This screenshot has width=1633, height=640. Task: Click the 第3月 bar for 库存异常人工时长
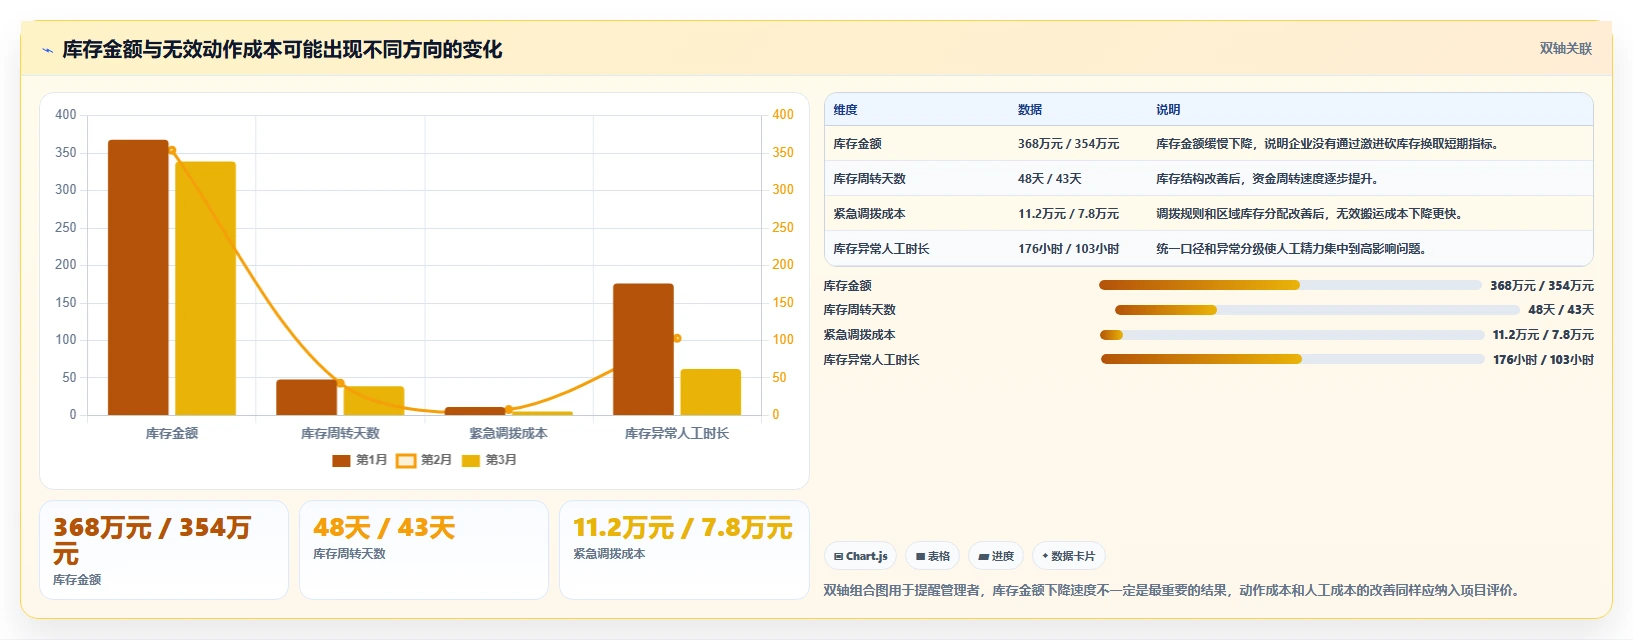(711, 392)
